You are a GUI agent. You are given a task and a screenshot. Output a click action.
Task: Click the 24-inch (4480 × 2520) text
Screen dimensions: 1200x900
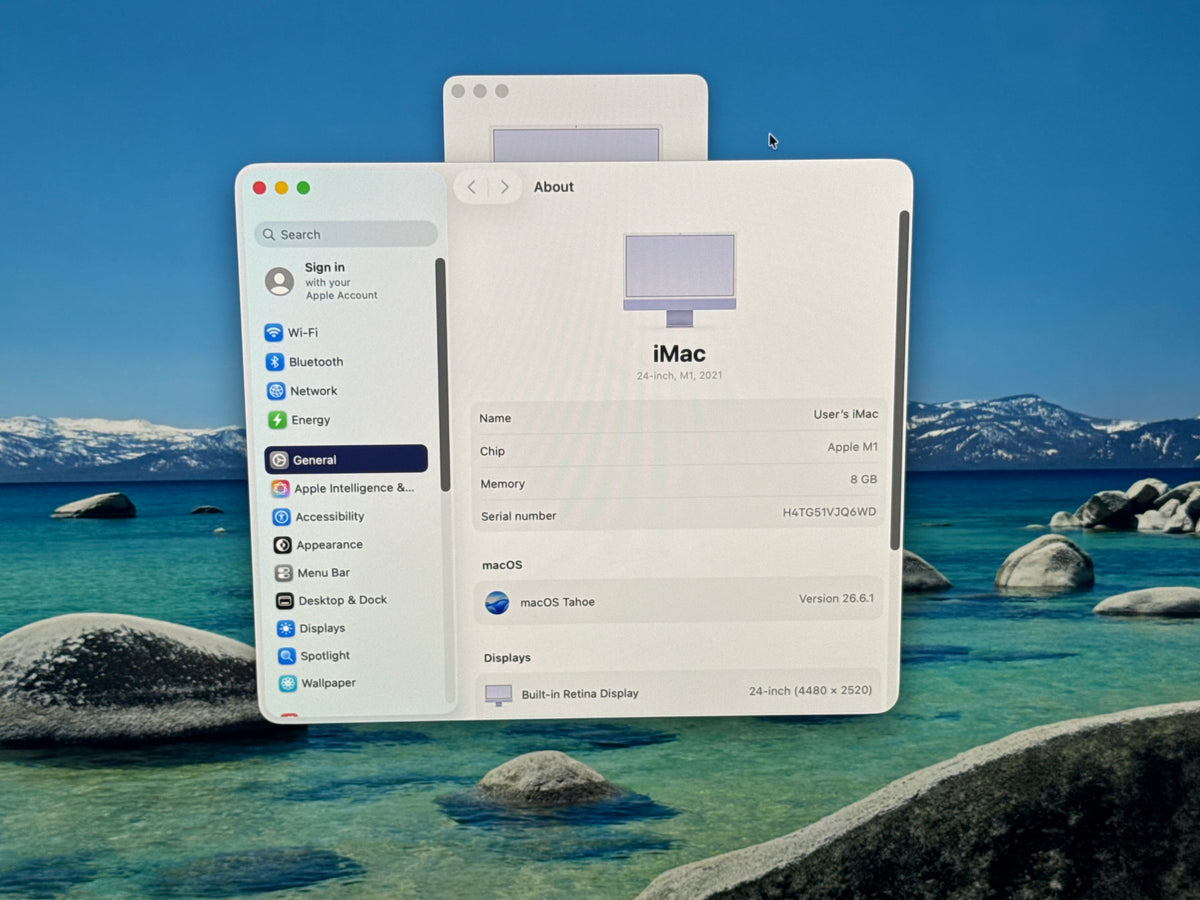pos(811,691)
